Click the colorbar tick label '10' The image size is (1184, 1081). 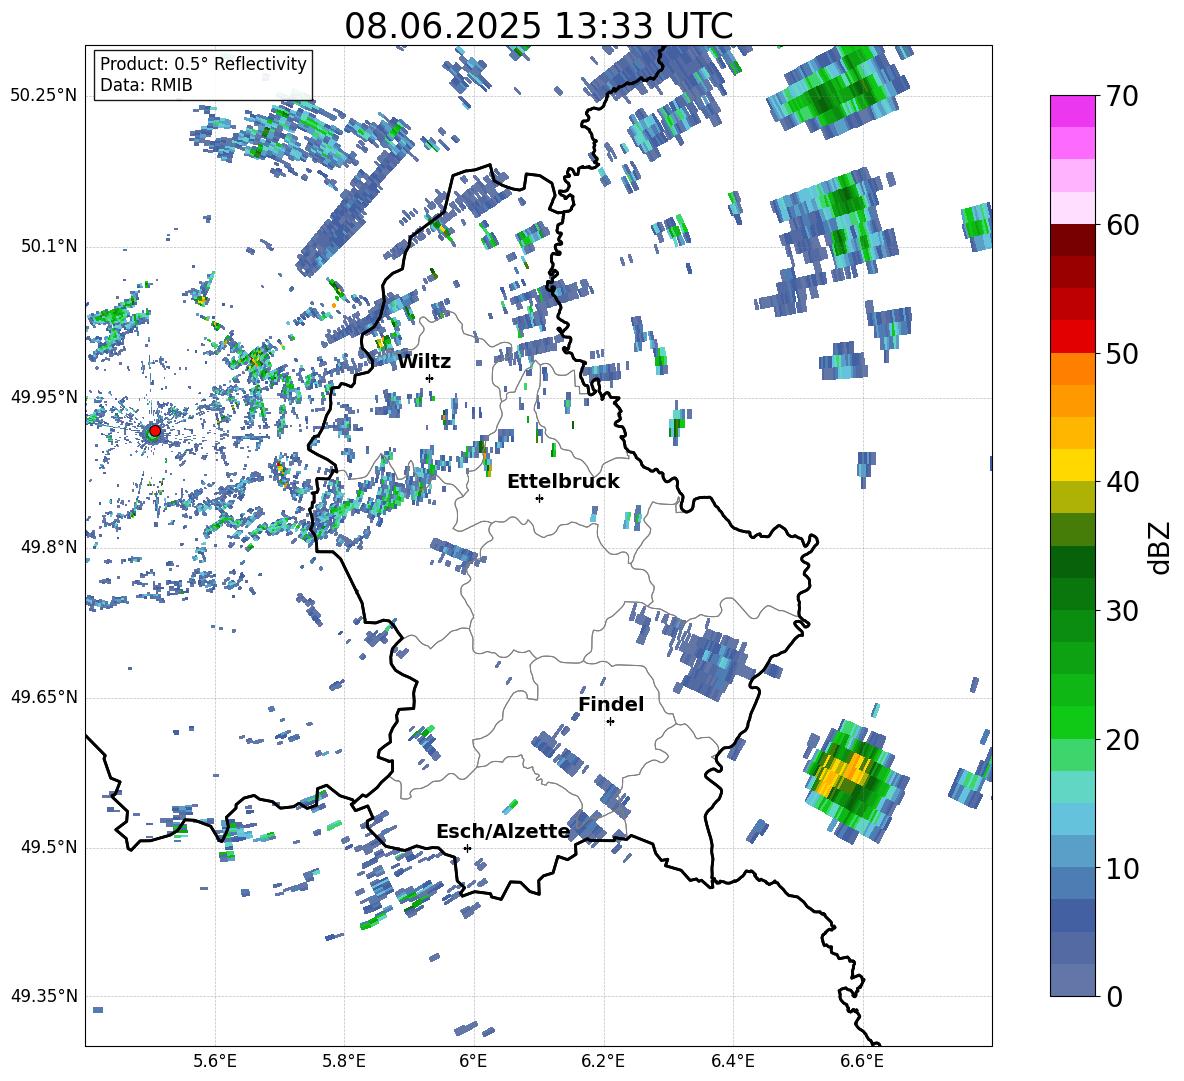tap(1122, 868)
